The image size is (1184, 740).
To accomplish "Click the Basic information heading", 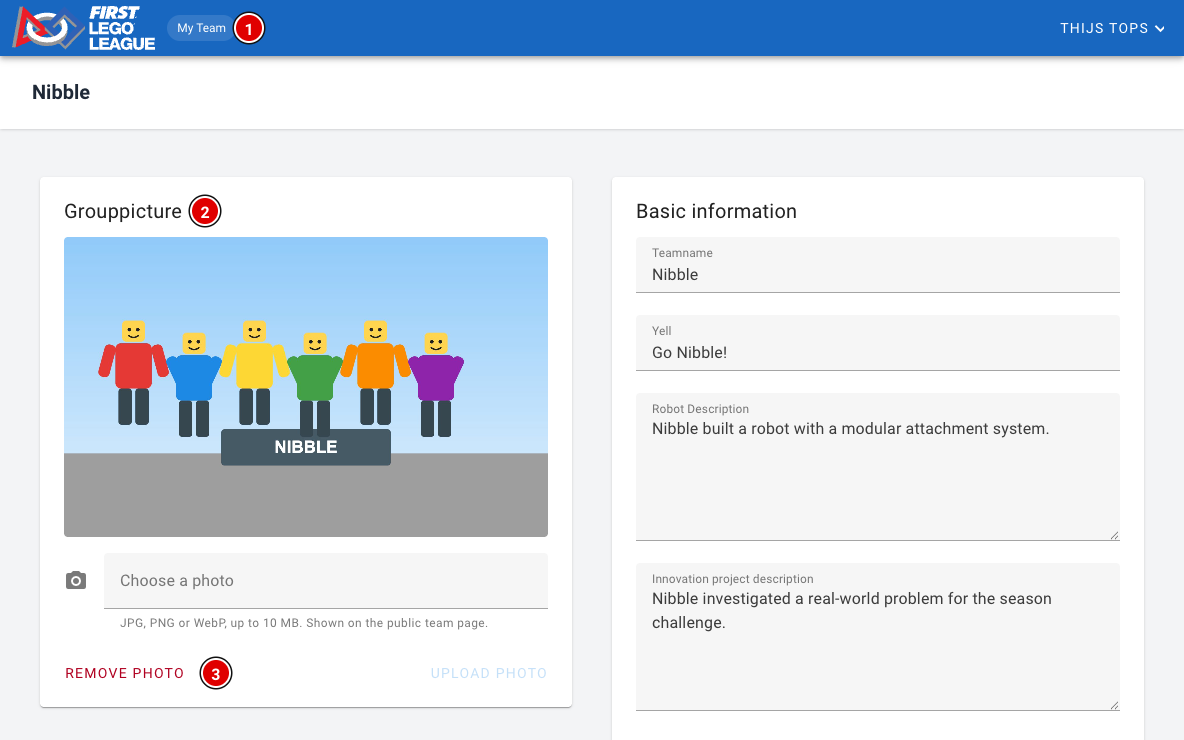I will (717, 211).
